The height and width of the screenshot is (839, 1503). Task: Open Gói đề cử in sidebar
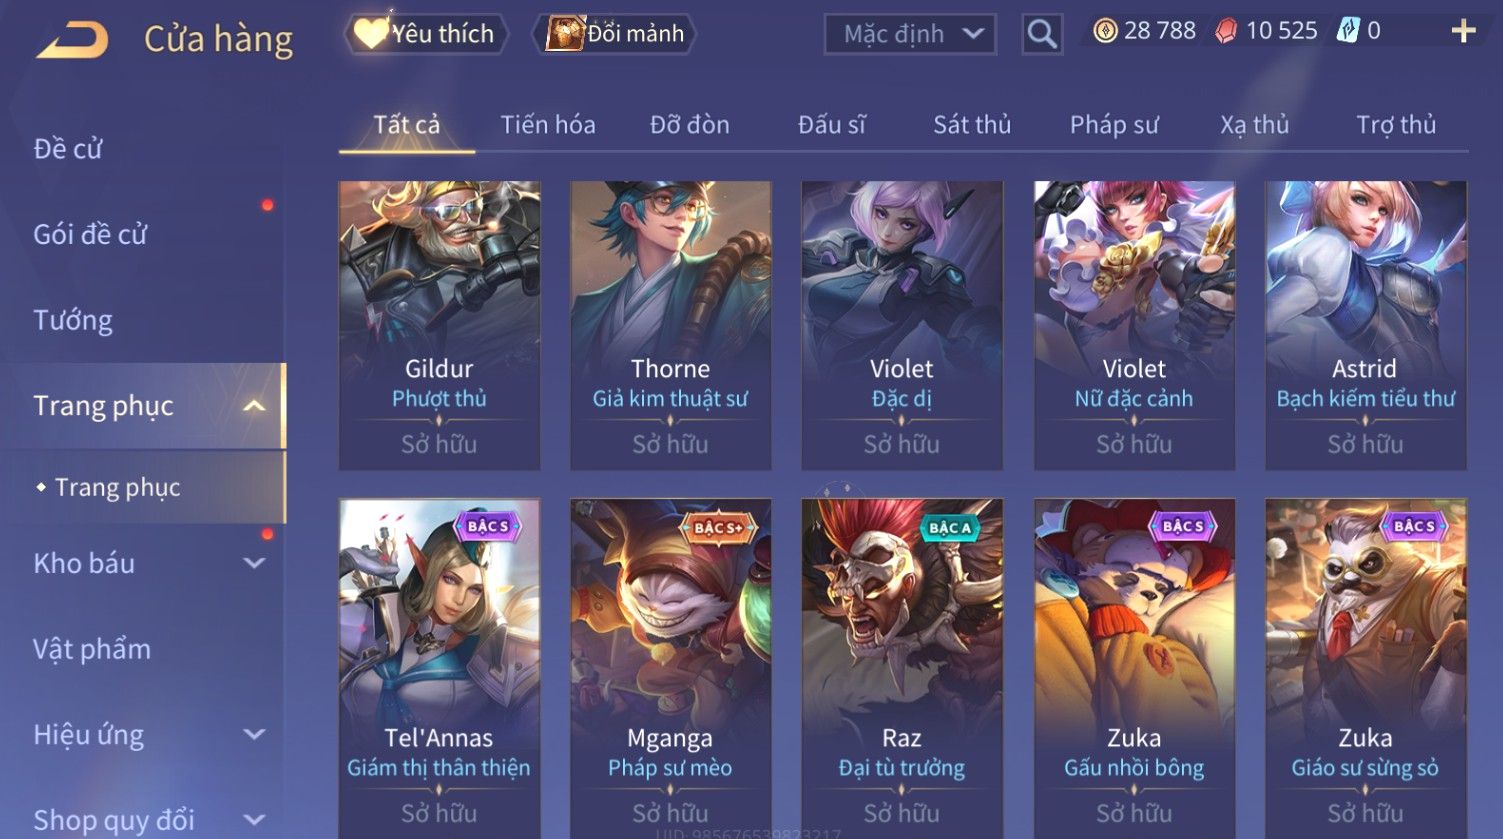90,234
